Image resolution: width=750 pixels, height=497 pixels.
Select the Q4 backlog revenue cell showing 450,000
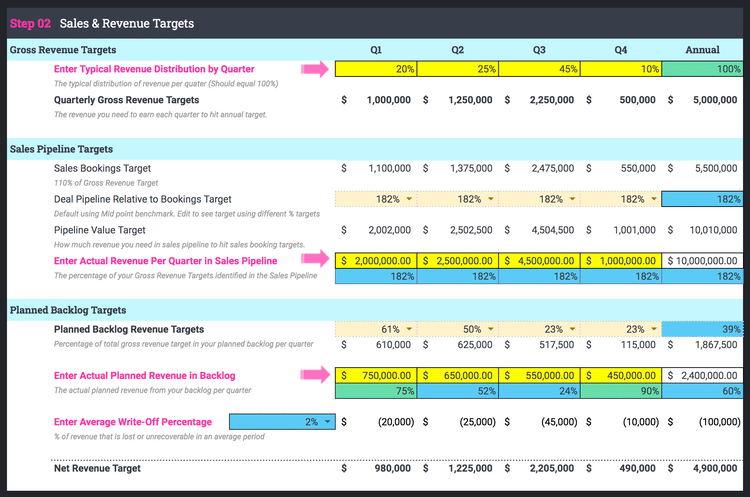(x=621, y=376)
